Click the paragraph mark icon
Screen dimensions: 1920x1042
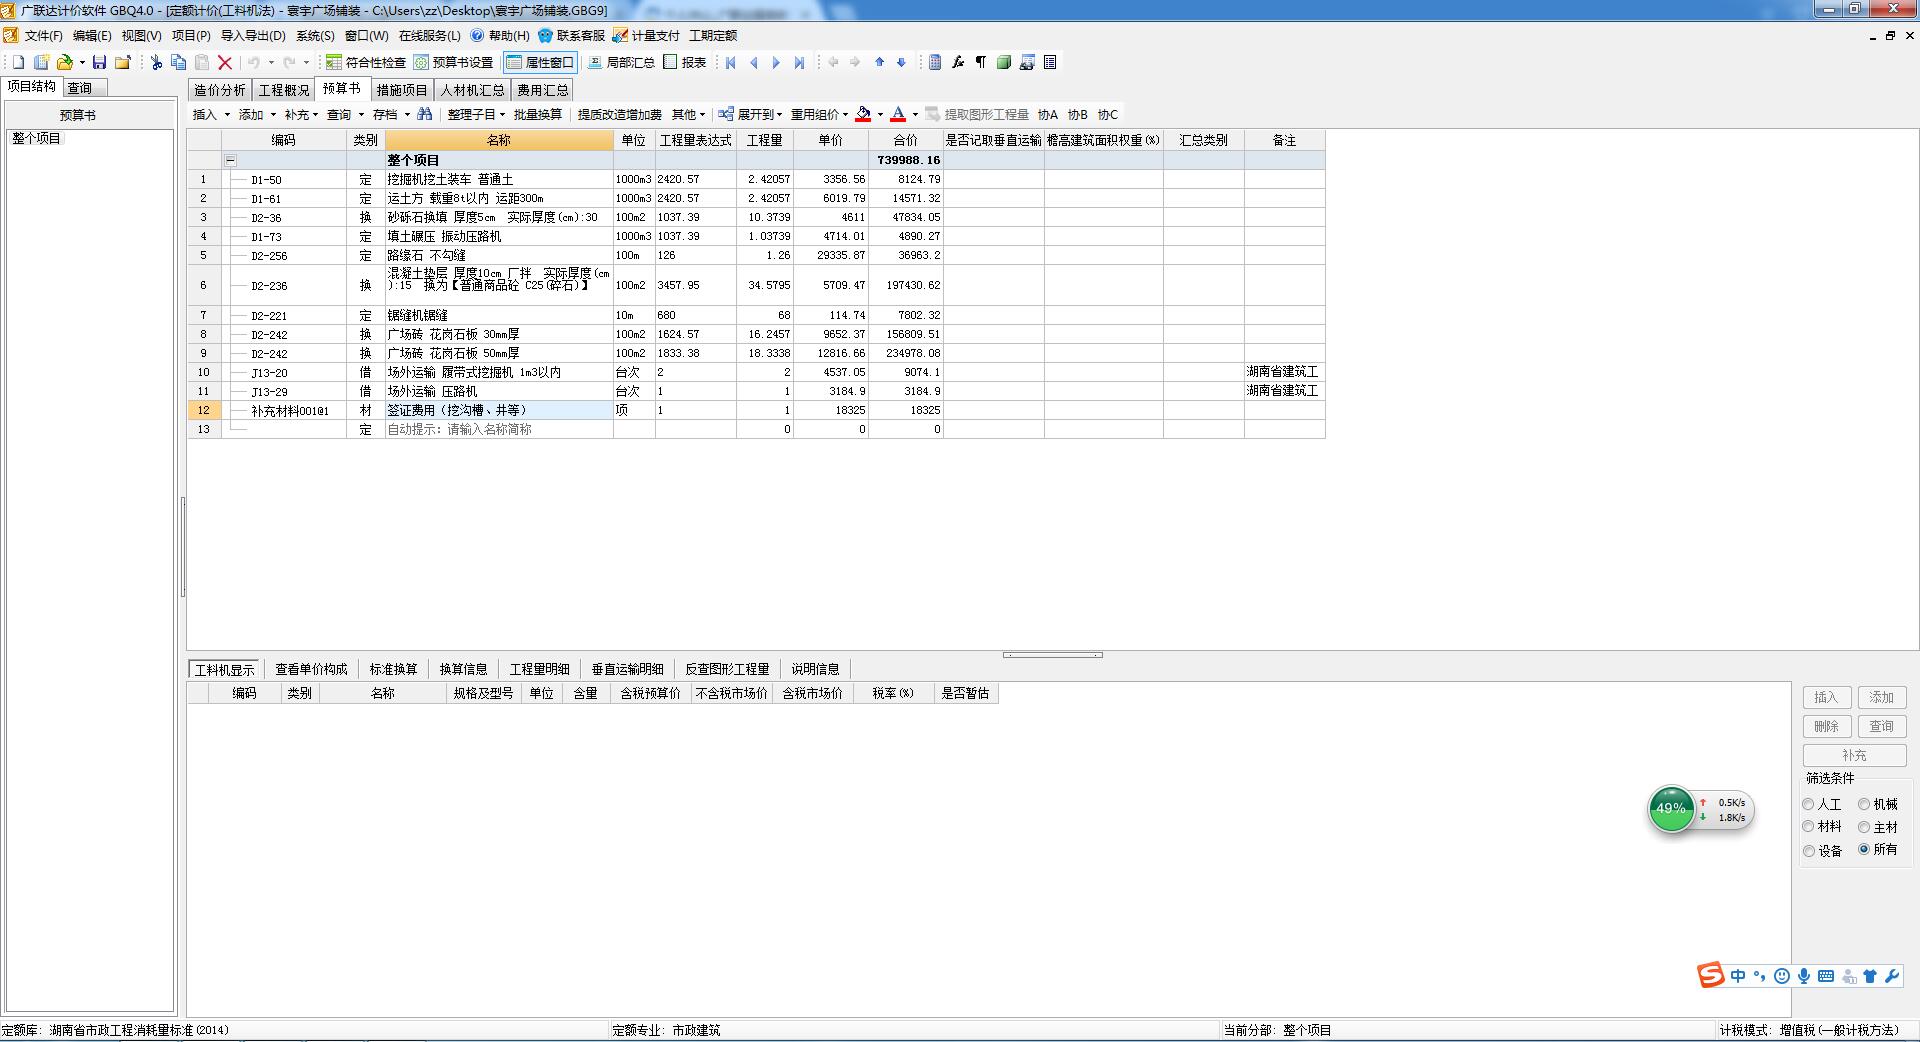point(981,62)
